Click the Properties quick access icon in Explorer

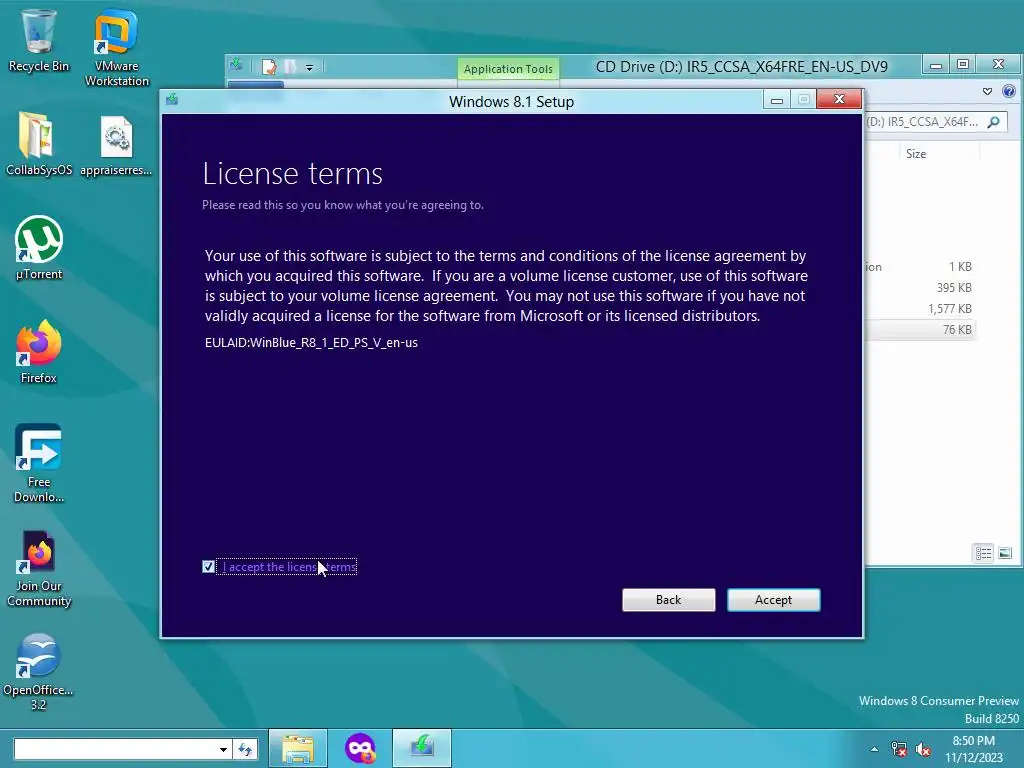pyautogui.click(x=269, y=67)
